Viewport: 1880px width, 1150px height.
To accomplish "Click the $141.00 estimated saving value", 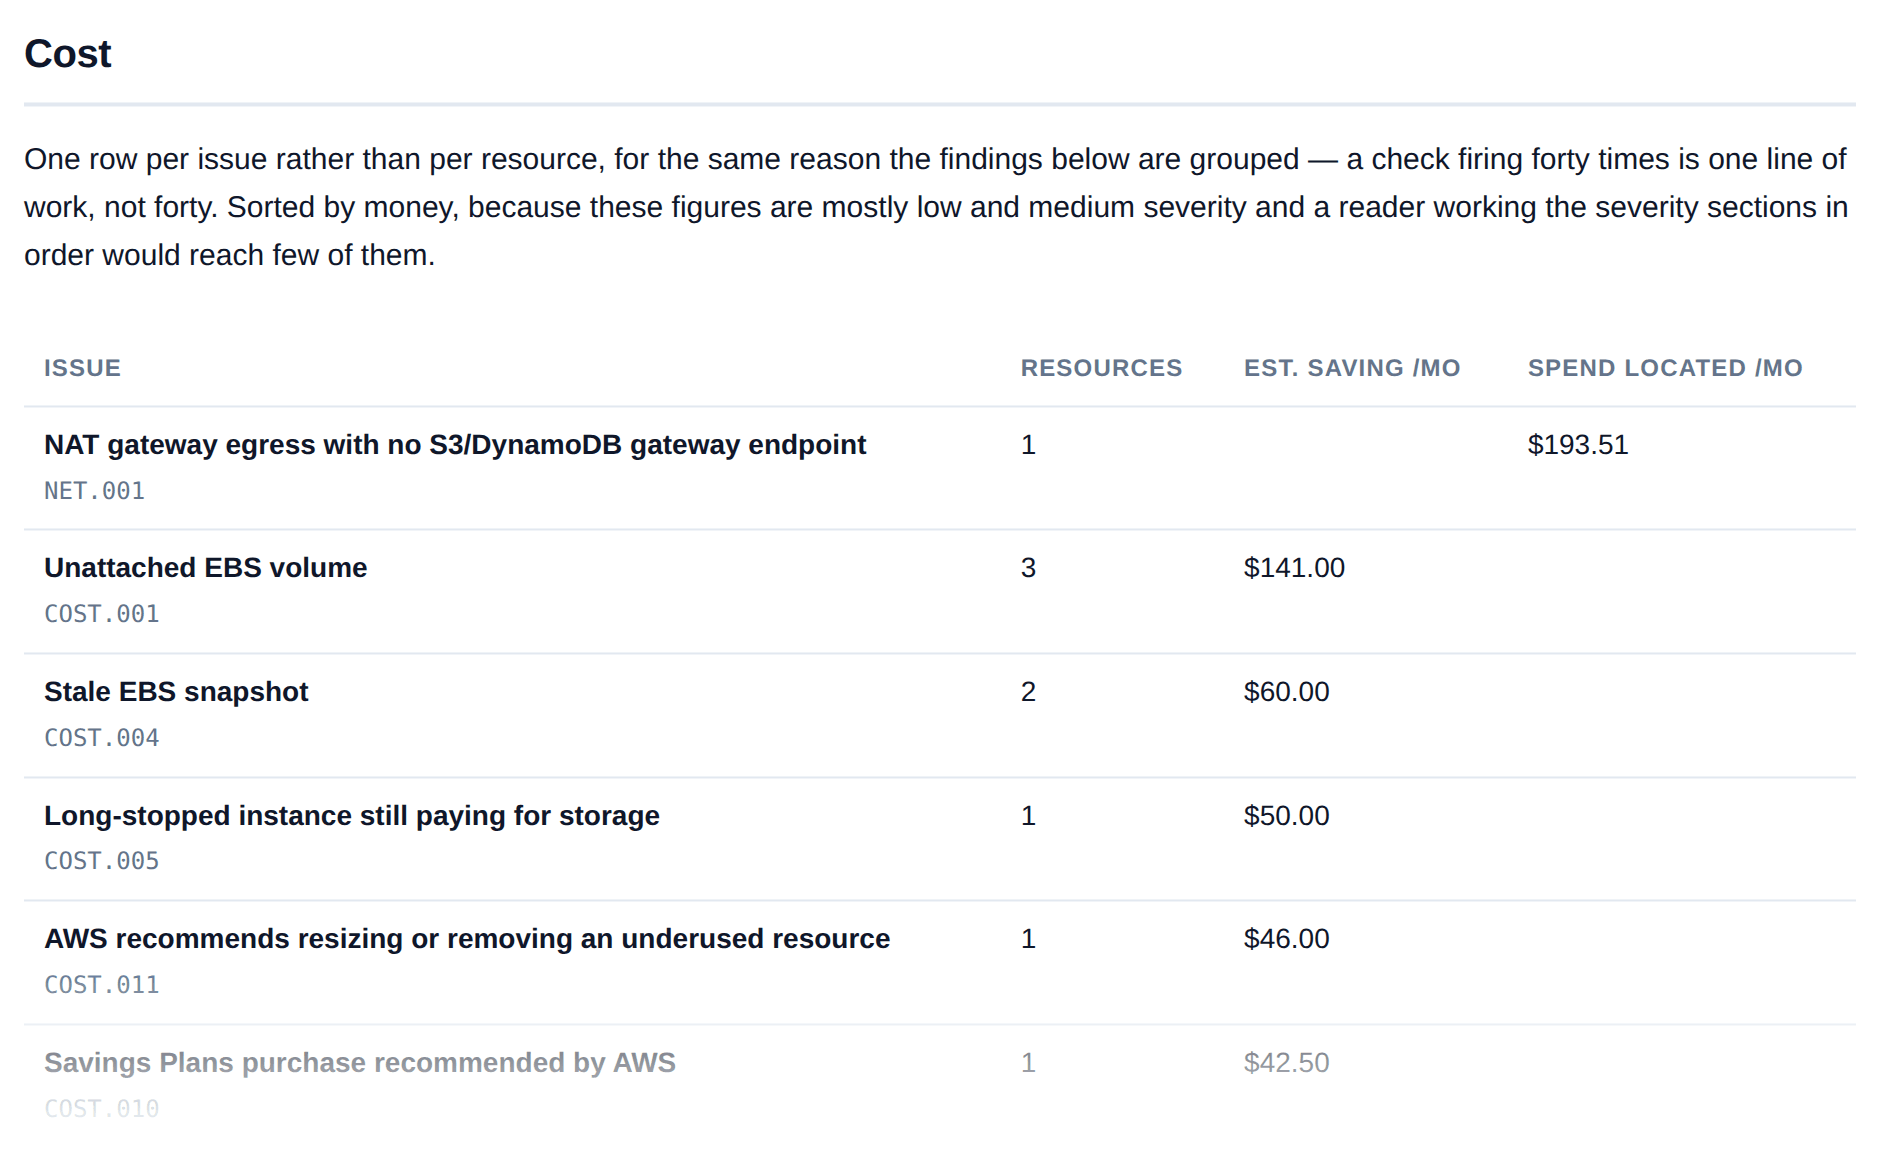I will point(1294,568).
